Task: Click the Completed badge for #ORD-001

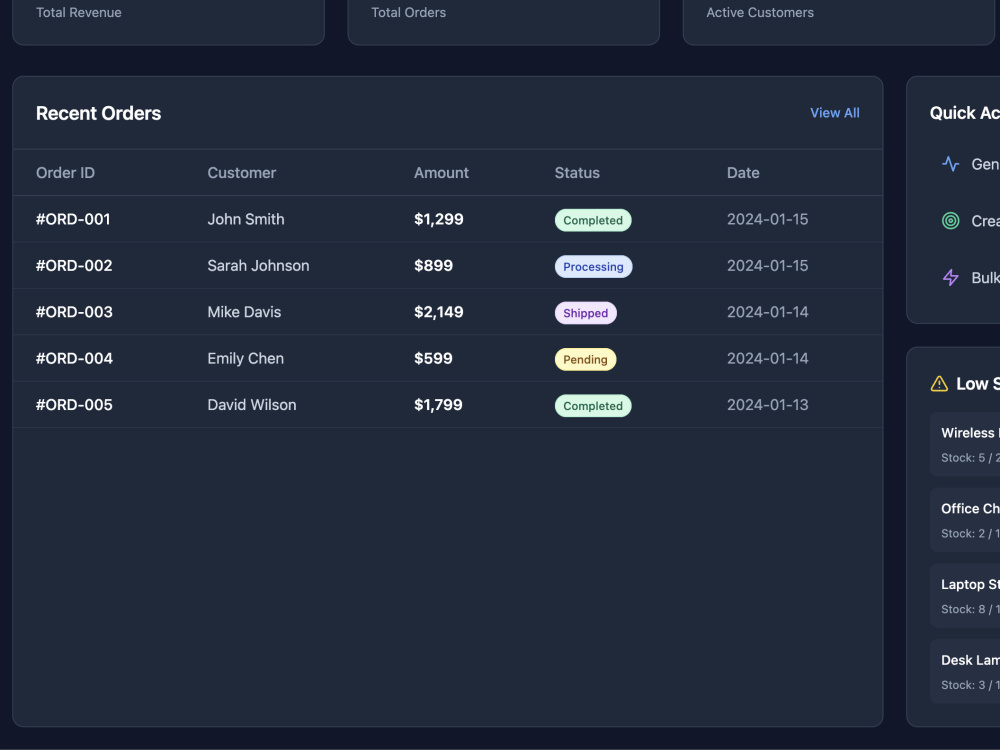Action: coord(593,220)
